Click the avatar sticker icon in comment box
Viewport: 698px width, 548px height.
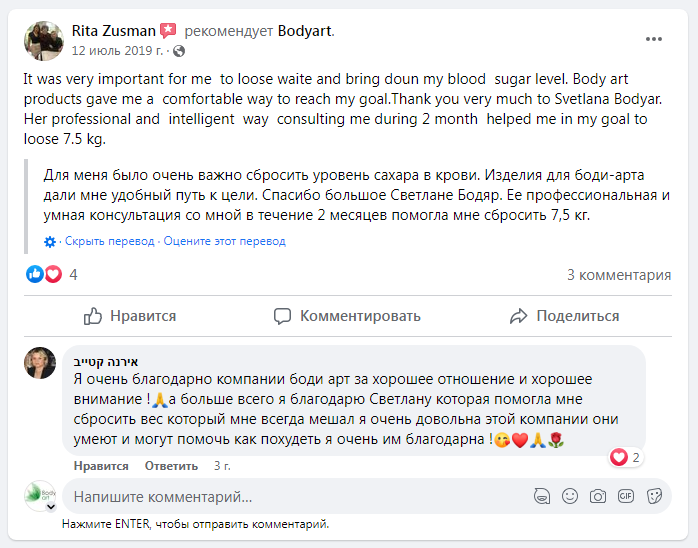pyautogui.click(x=541, y=495)
